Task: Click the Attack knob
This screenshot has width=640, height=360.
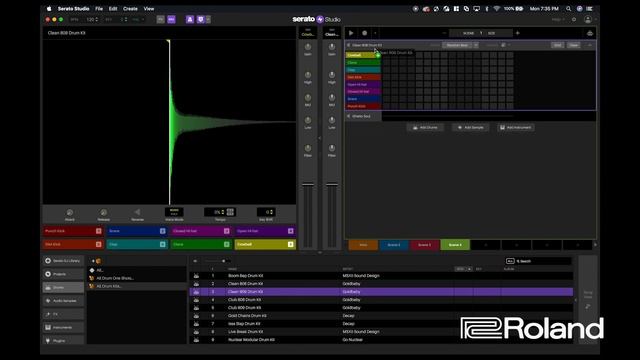Action: tap(70, 212)
